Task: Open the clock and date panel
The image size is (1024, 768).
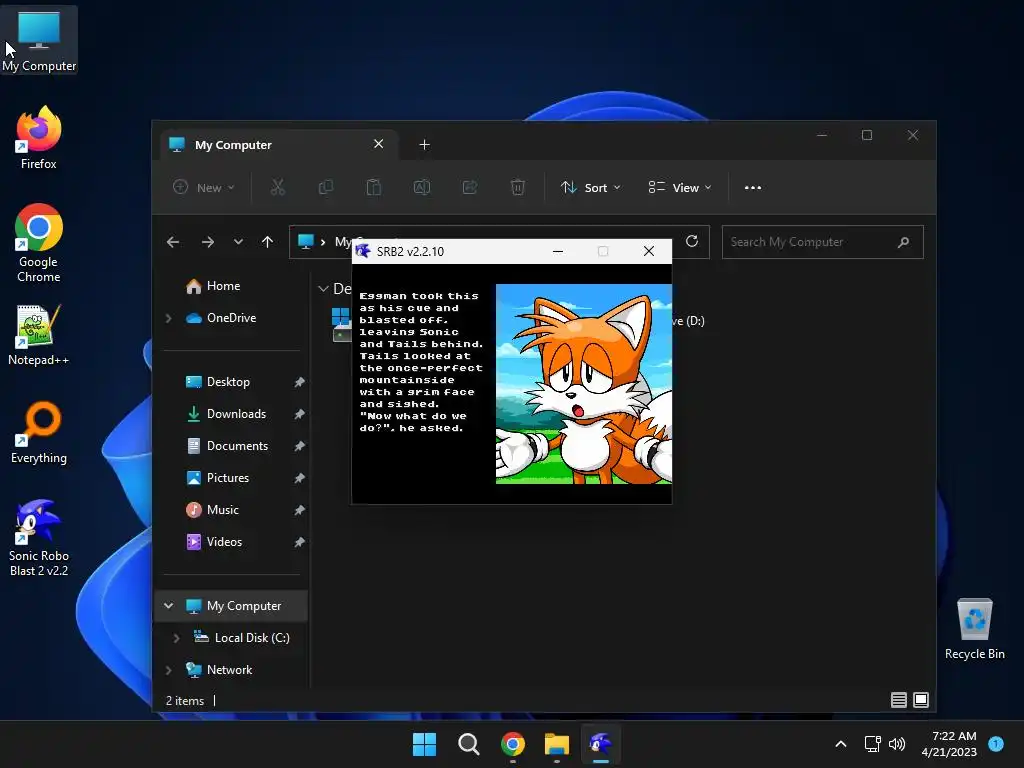Action: pyautogui.click(x=949, y=744)
